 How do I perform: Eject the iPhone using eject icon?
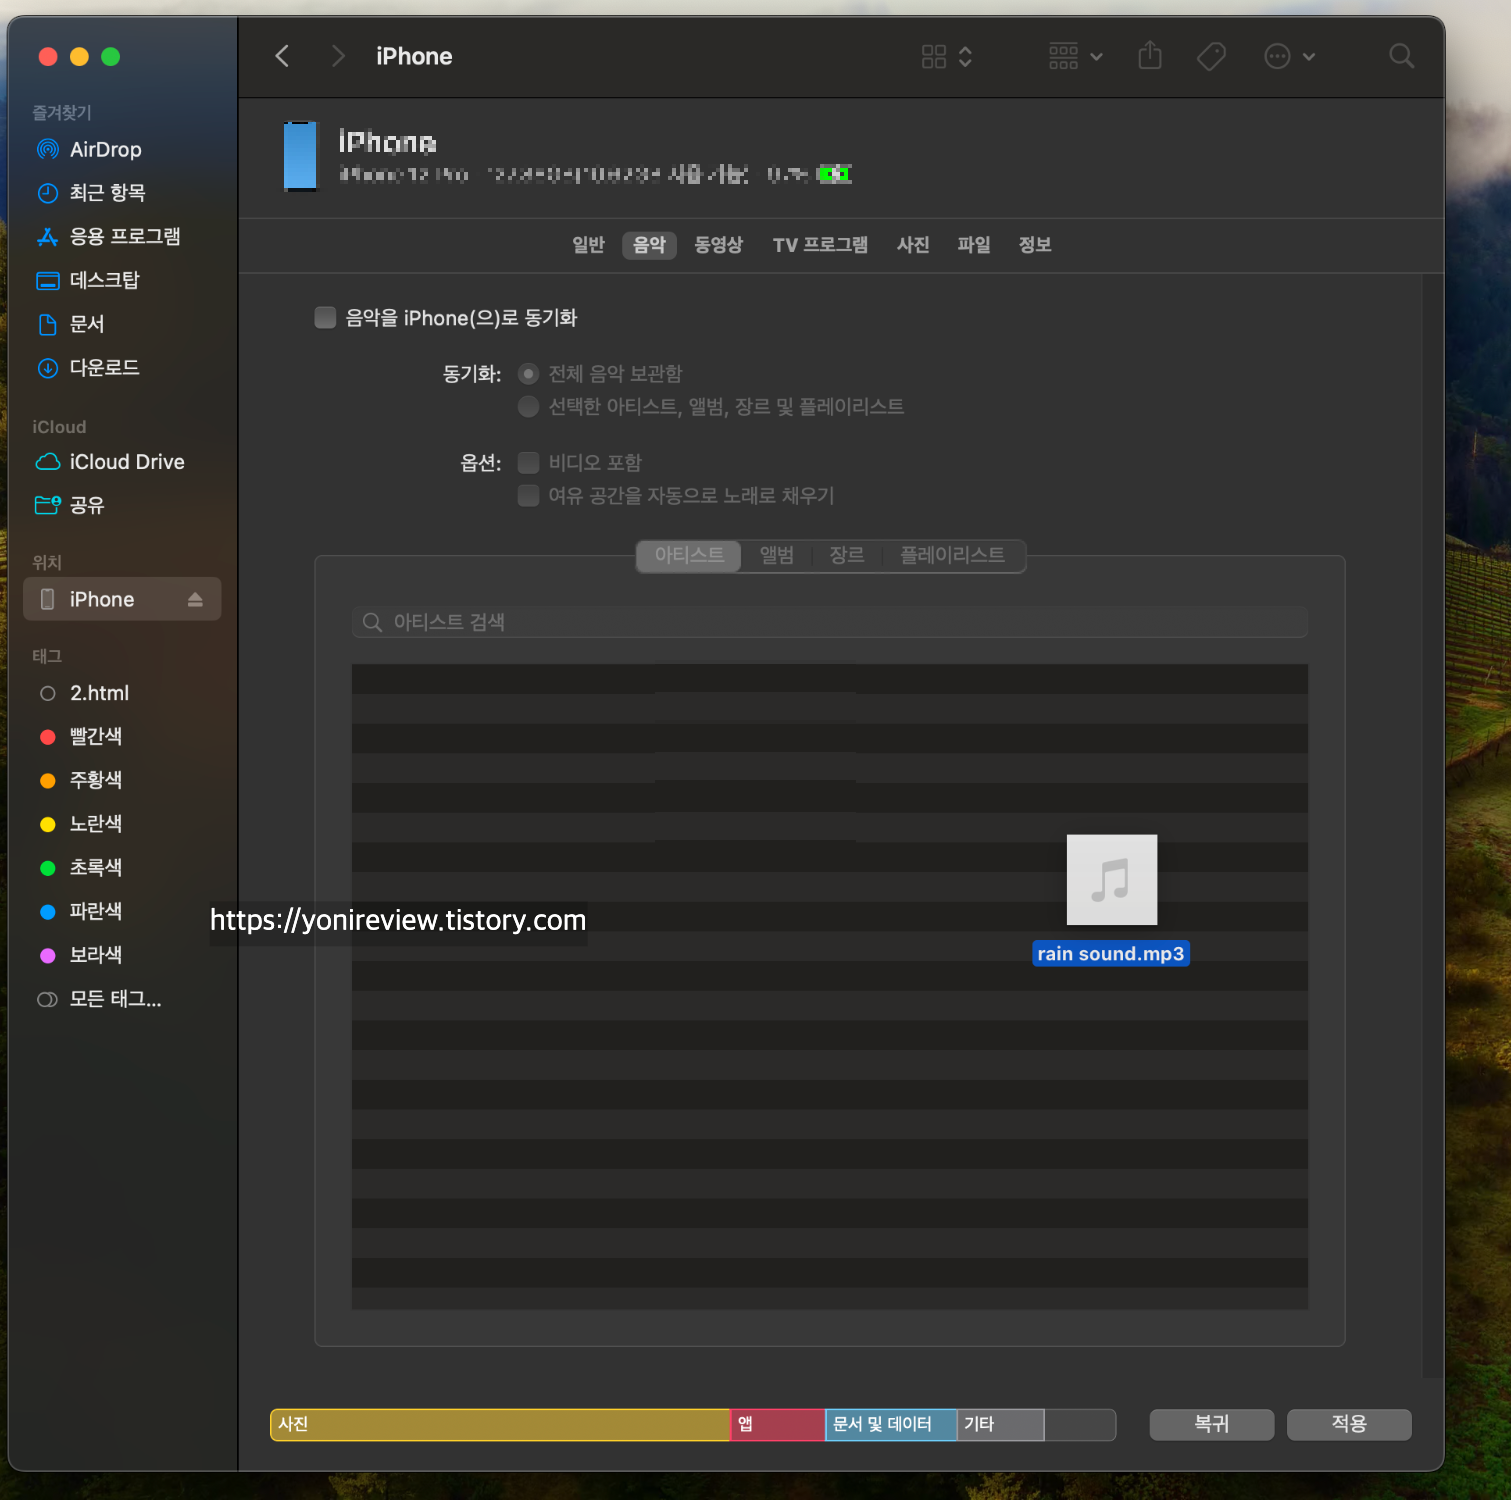(195, 599)
